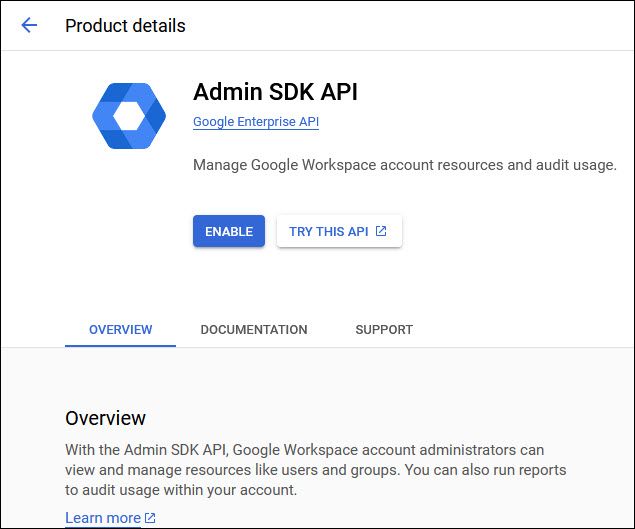Screen dimensions: 635x529
Task: Open the TRY THIS API button
Action: coord(338,231)
